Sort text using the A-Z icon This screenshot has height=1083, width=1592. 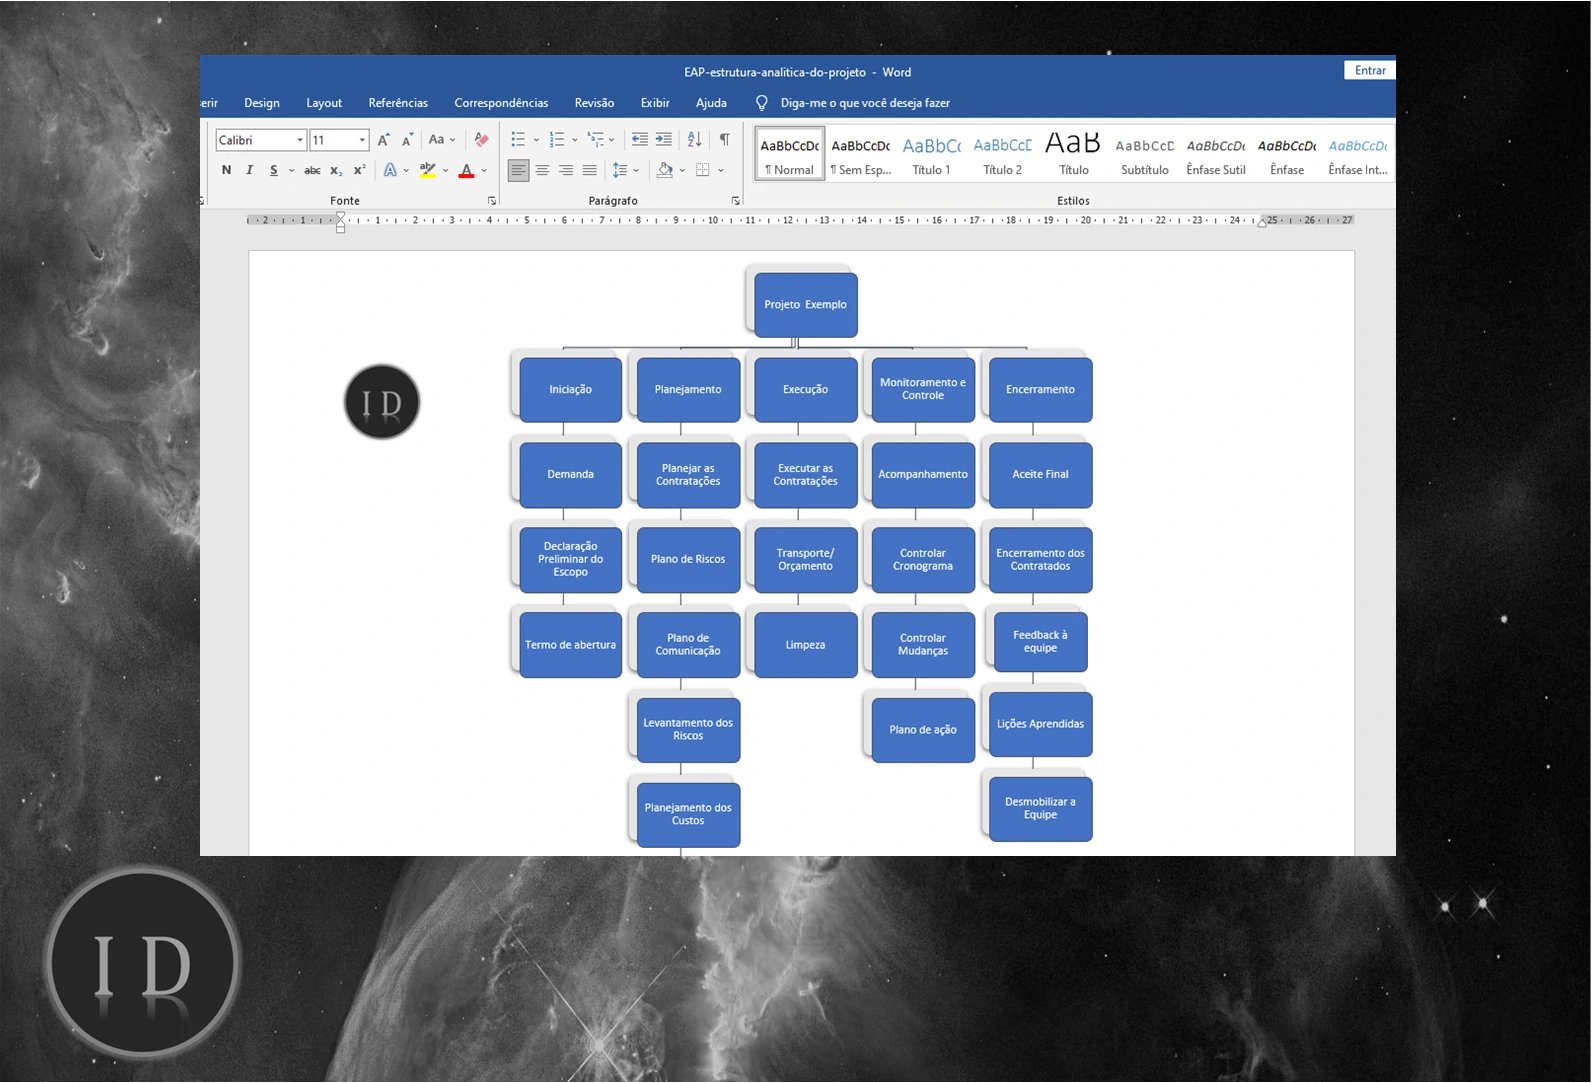(x=694, y=140)
